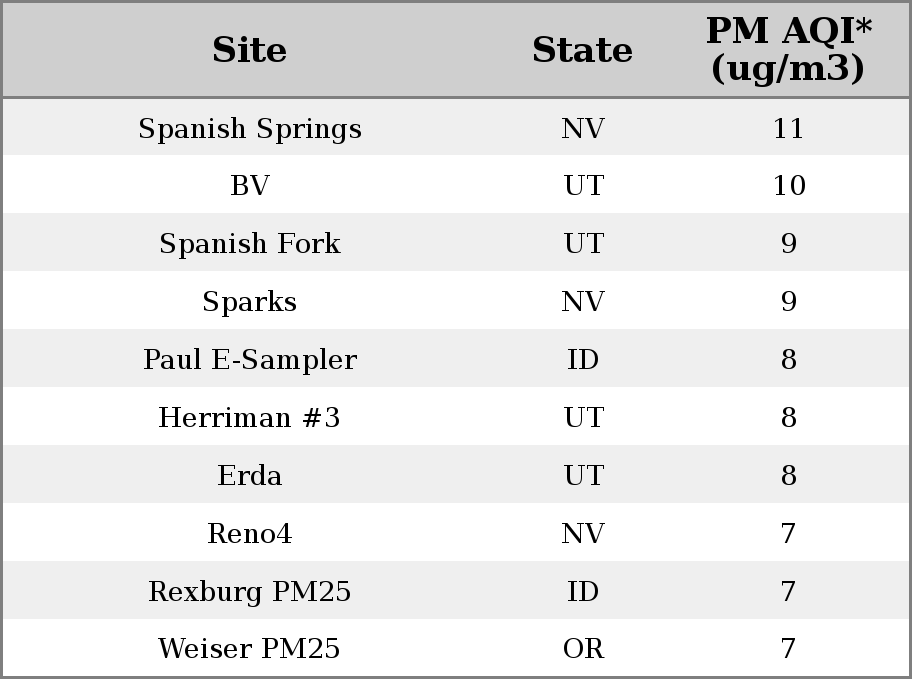Select the Herriman #3 site cell
This screenshot has height=679, width=912.
click(x=250, y=417)
